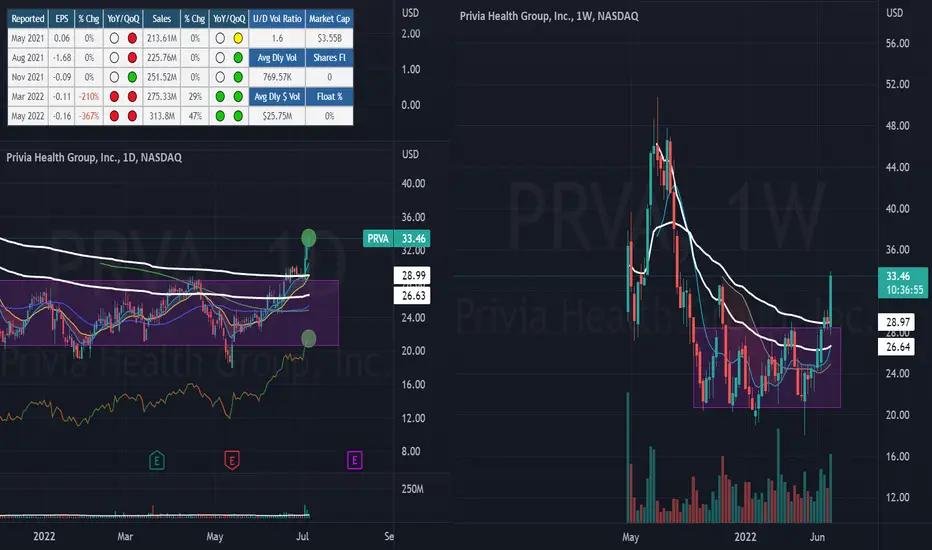This screenshot has height=550, width=932.
Task: Select the Mar 2022 reported date cell
Action: [28, 96]
